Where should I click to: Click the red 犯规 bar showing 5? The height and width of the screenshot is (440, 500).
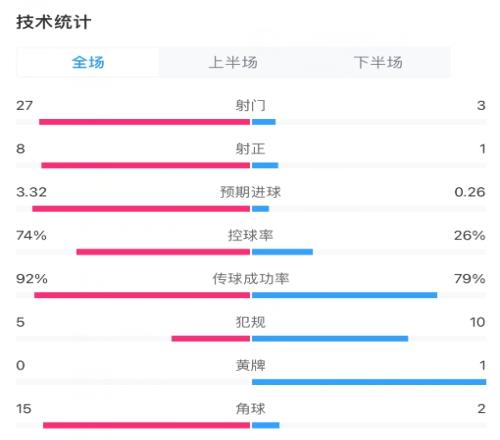pos(211,339)
